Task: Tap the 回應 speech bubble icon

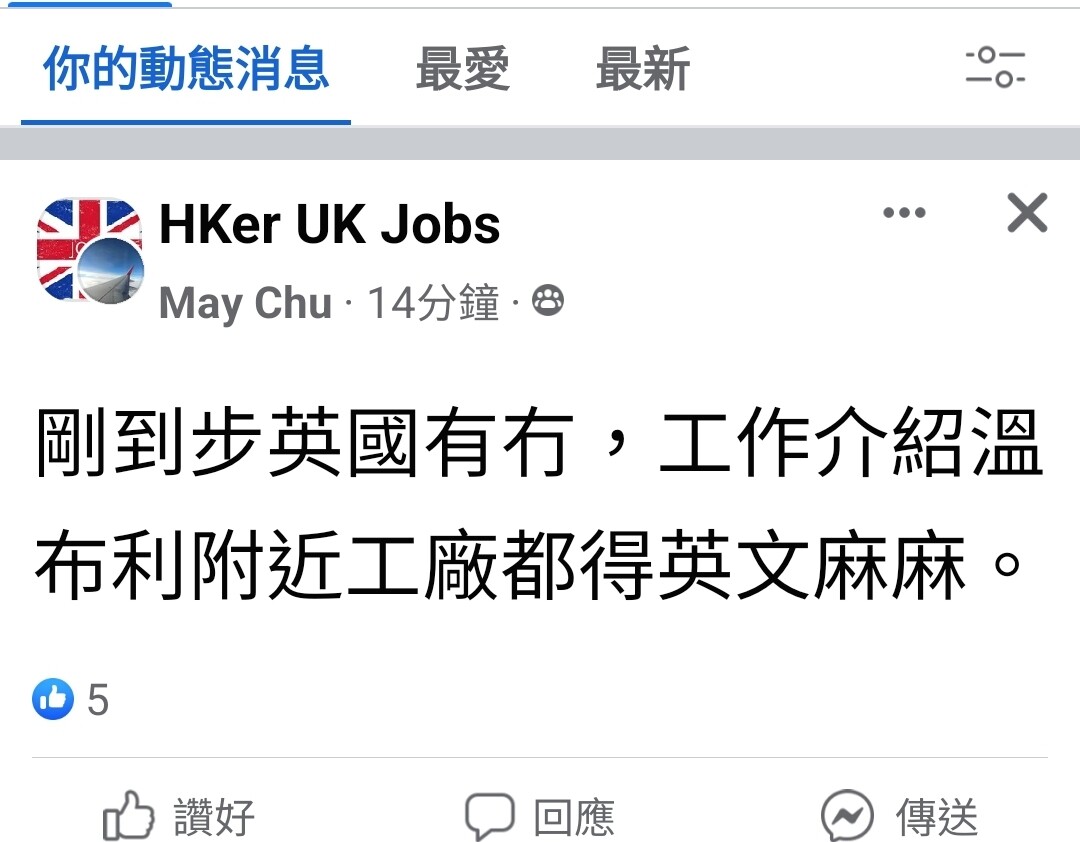Action: pos(490,815)
